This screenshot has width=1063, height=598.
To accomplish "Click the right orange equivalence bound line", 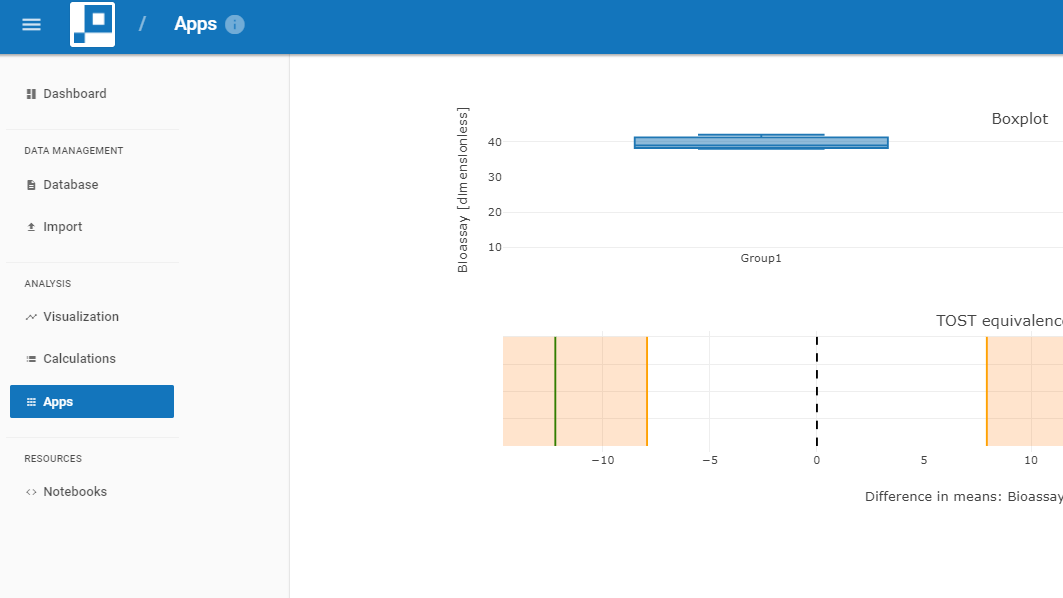I will [x=987, y=391].
